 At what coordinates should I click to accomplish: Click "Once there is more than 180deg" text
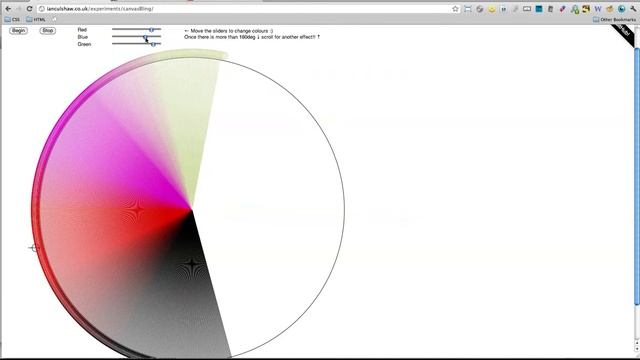(x=220, y=37)
